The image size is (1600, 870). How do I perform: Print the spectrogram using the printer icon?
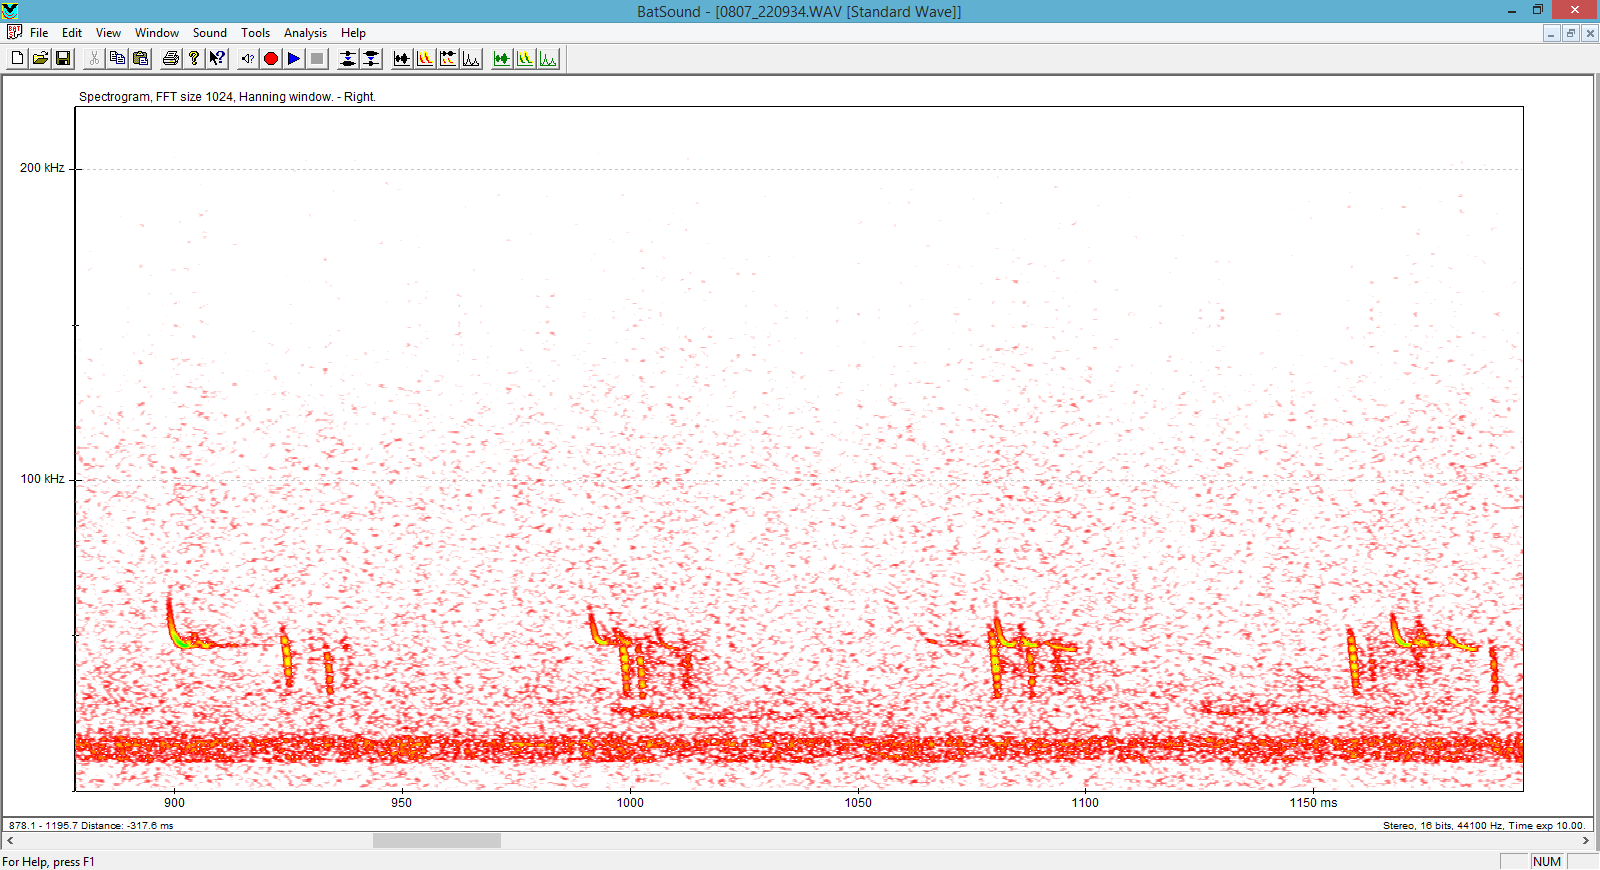pos(171,59)
